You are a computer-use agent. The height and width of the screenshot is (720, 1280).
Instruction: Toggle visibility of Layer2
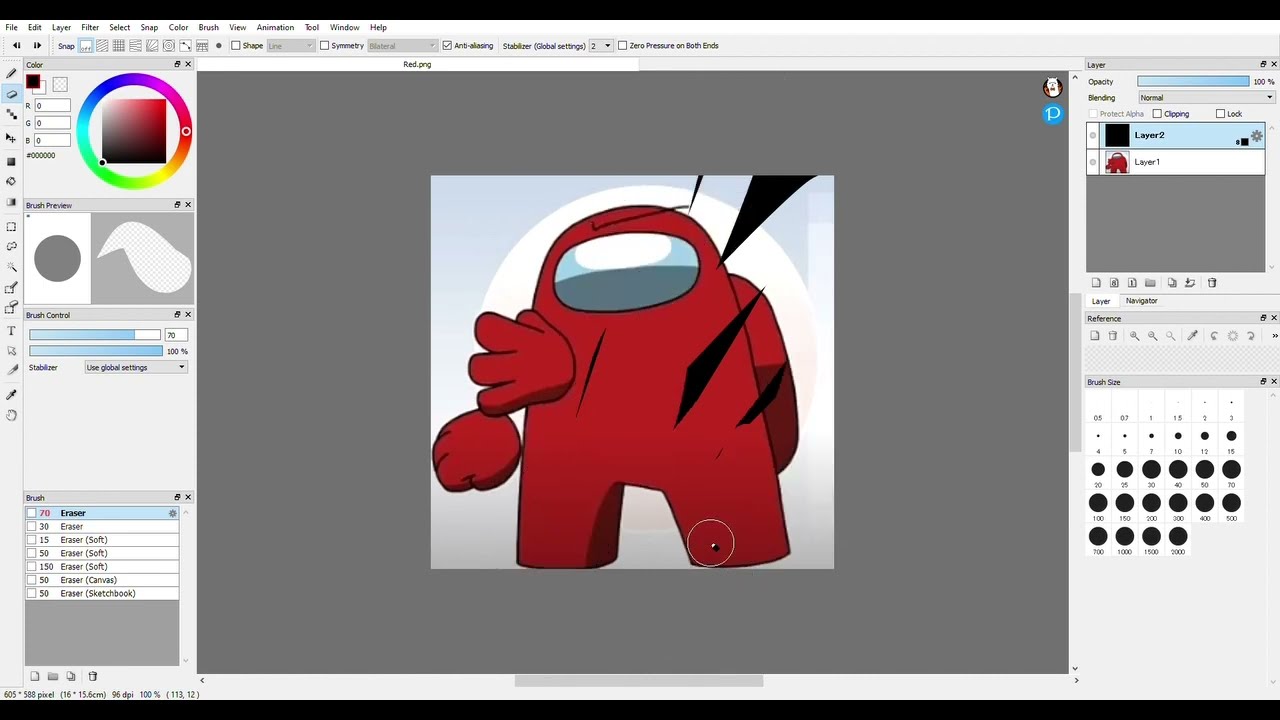click(1092, 135)
